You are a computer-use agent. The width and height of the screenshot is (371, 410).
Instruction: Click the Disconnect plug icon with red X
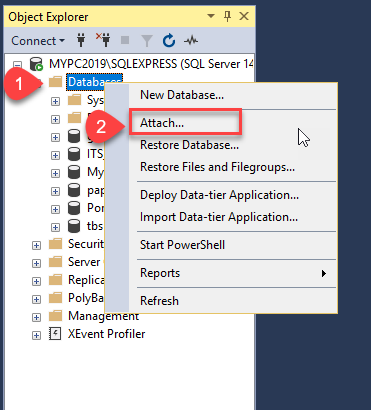tap(103, 40)
